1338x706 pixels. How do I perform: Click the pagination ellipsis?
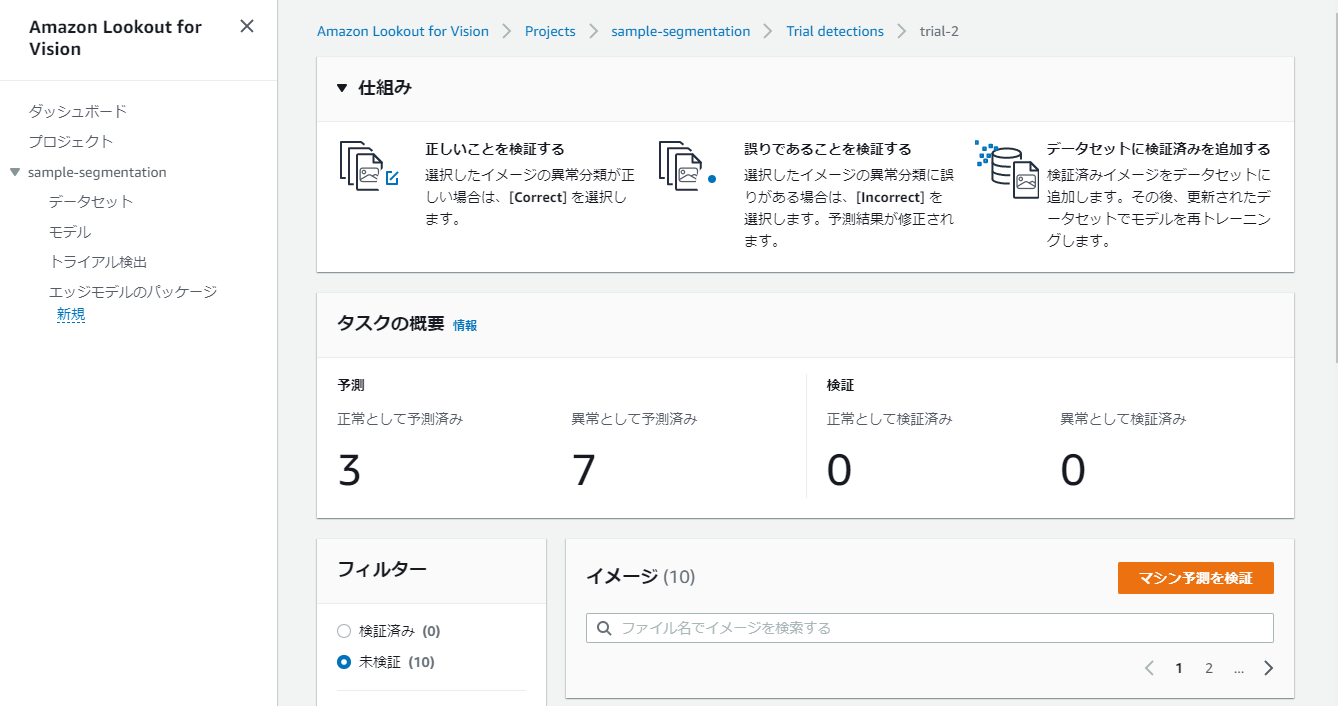(1239, 668)
